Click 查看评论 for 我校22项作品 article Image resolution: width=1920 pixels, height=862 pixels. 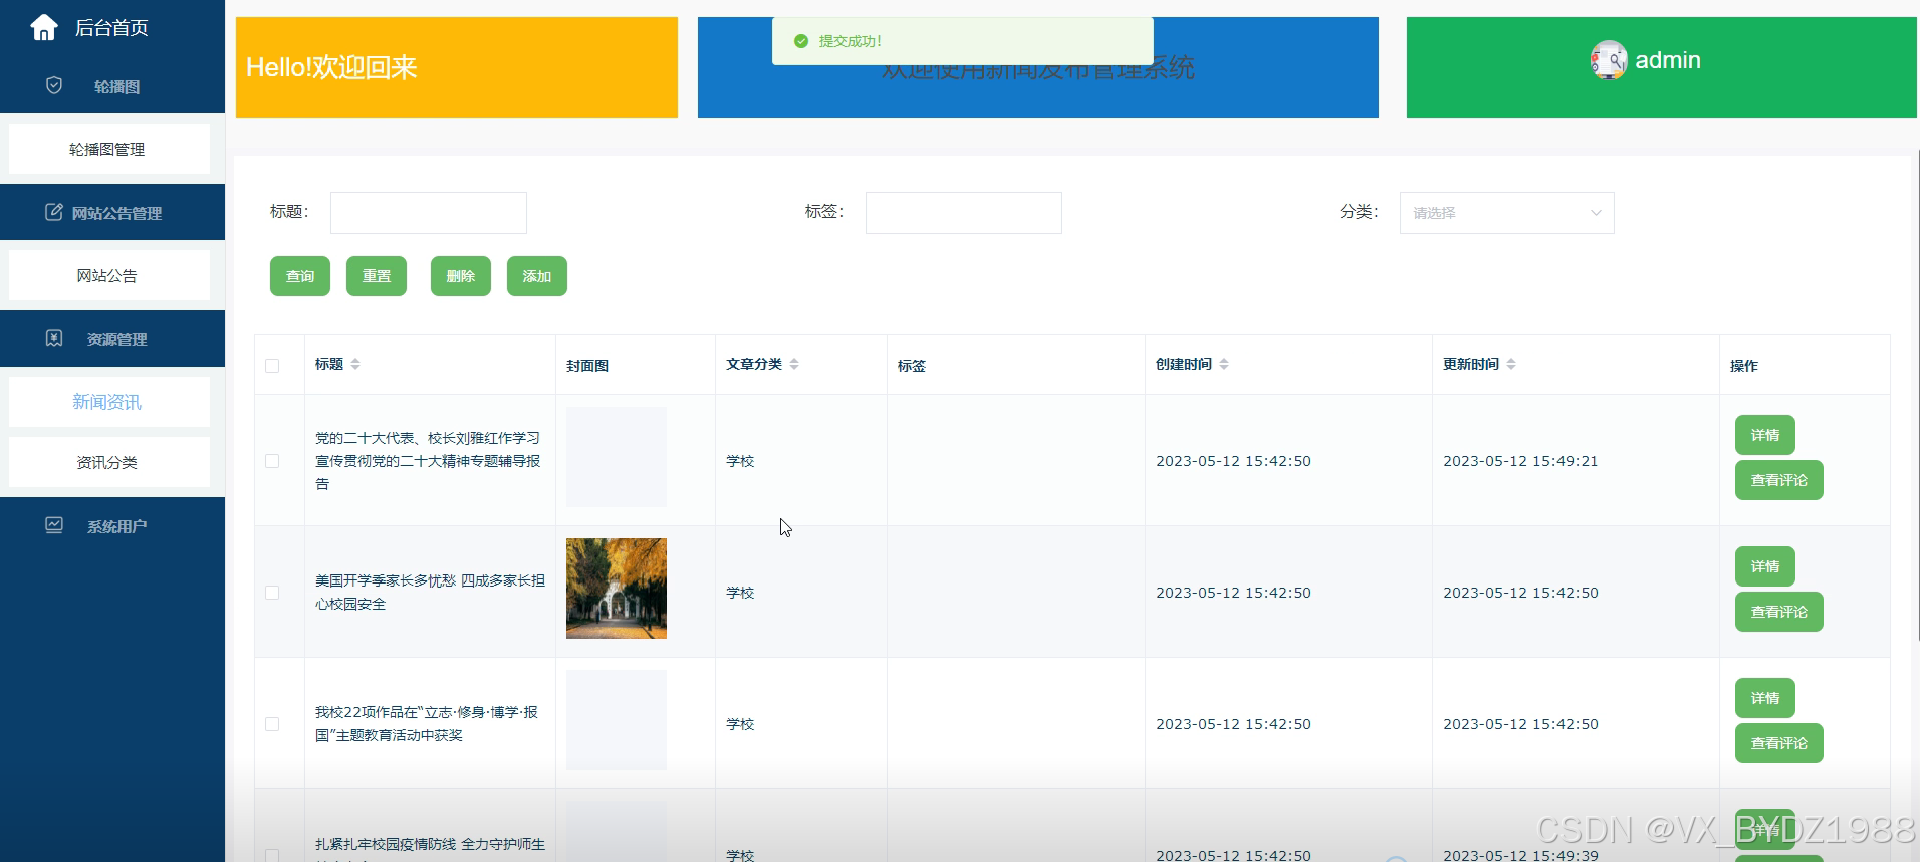(x=1779, y=743)
